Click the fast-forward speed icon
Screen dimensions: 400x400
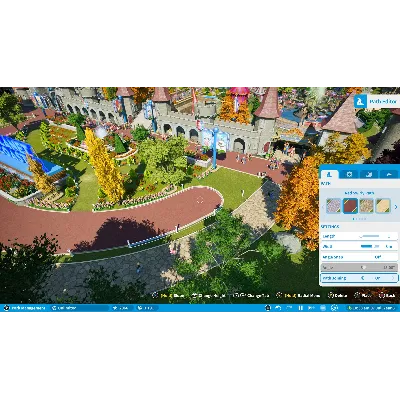[312, 308]
